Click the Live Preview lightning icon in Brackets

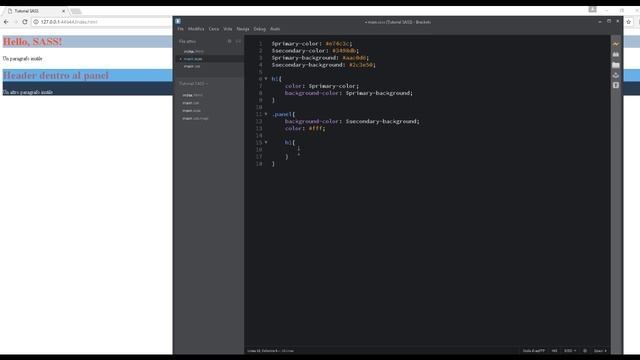click(616, 44)
